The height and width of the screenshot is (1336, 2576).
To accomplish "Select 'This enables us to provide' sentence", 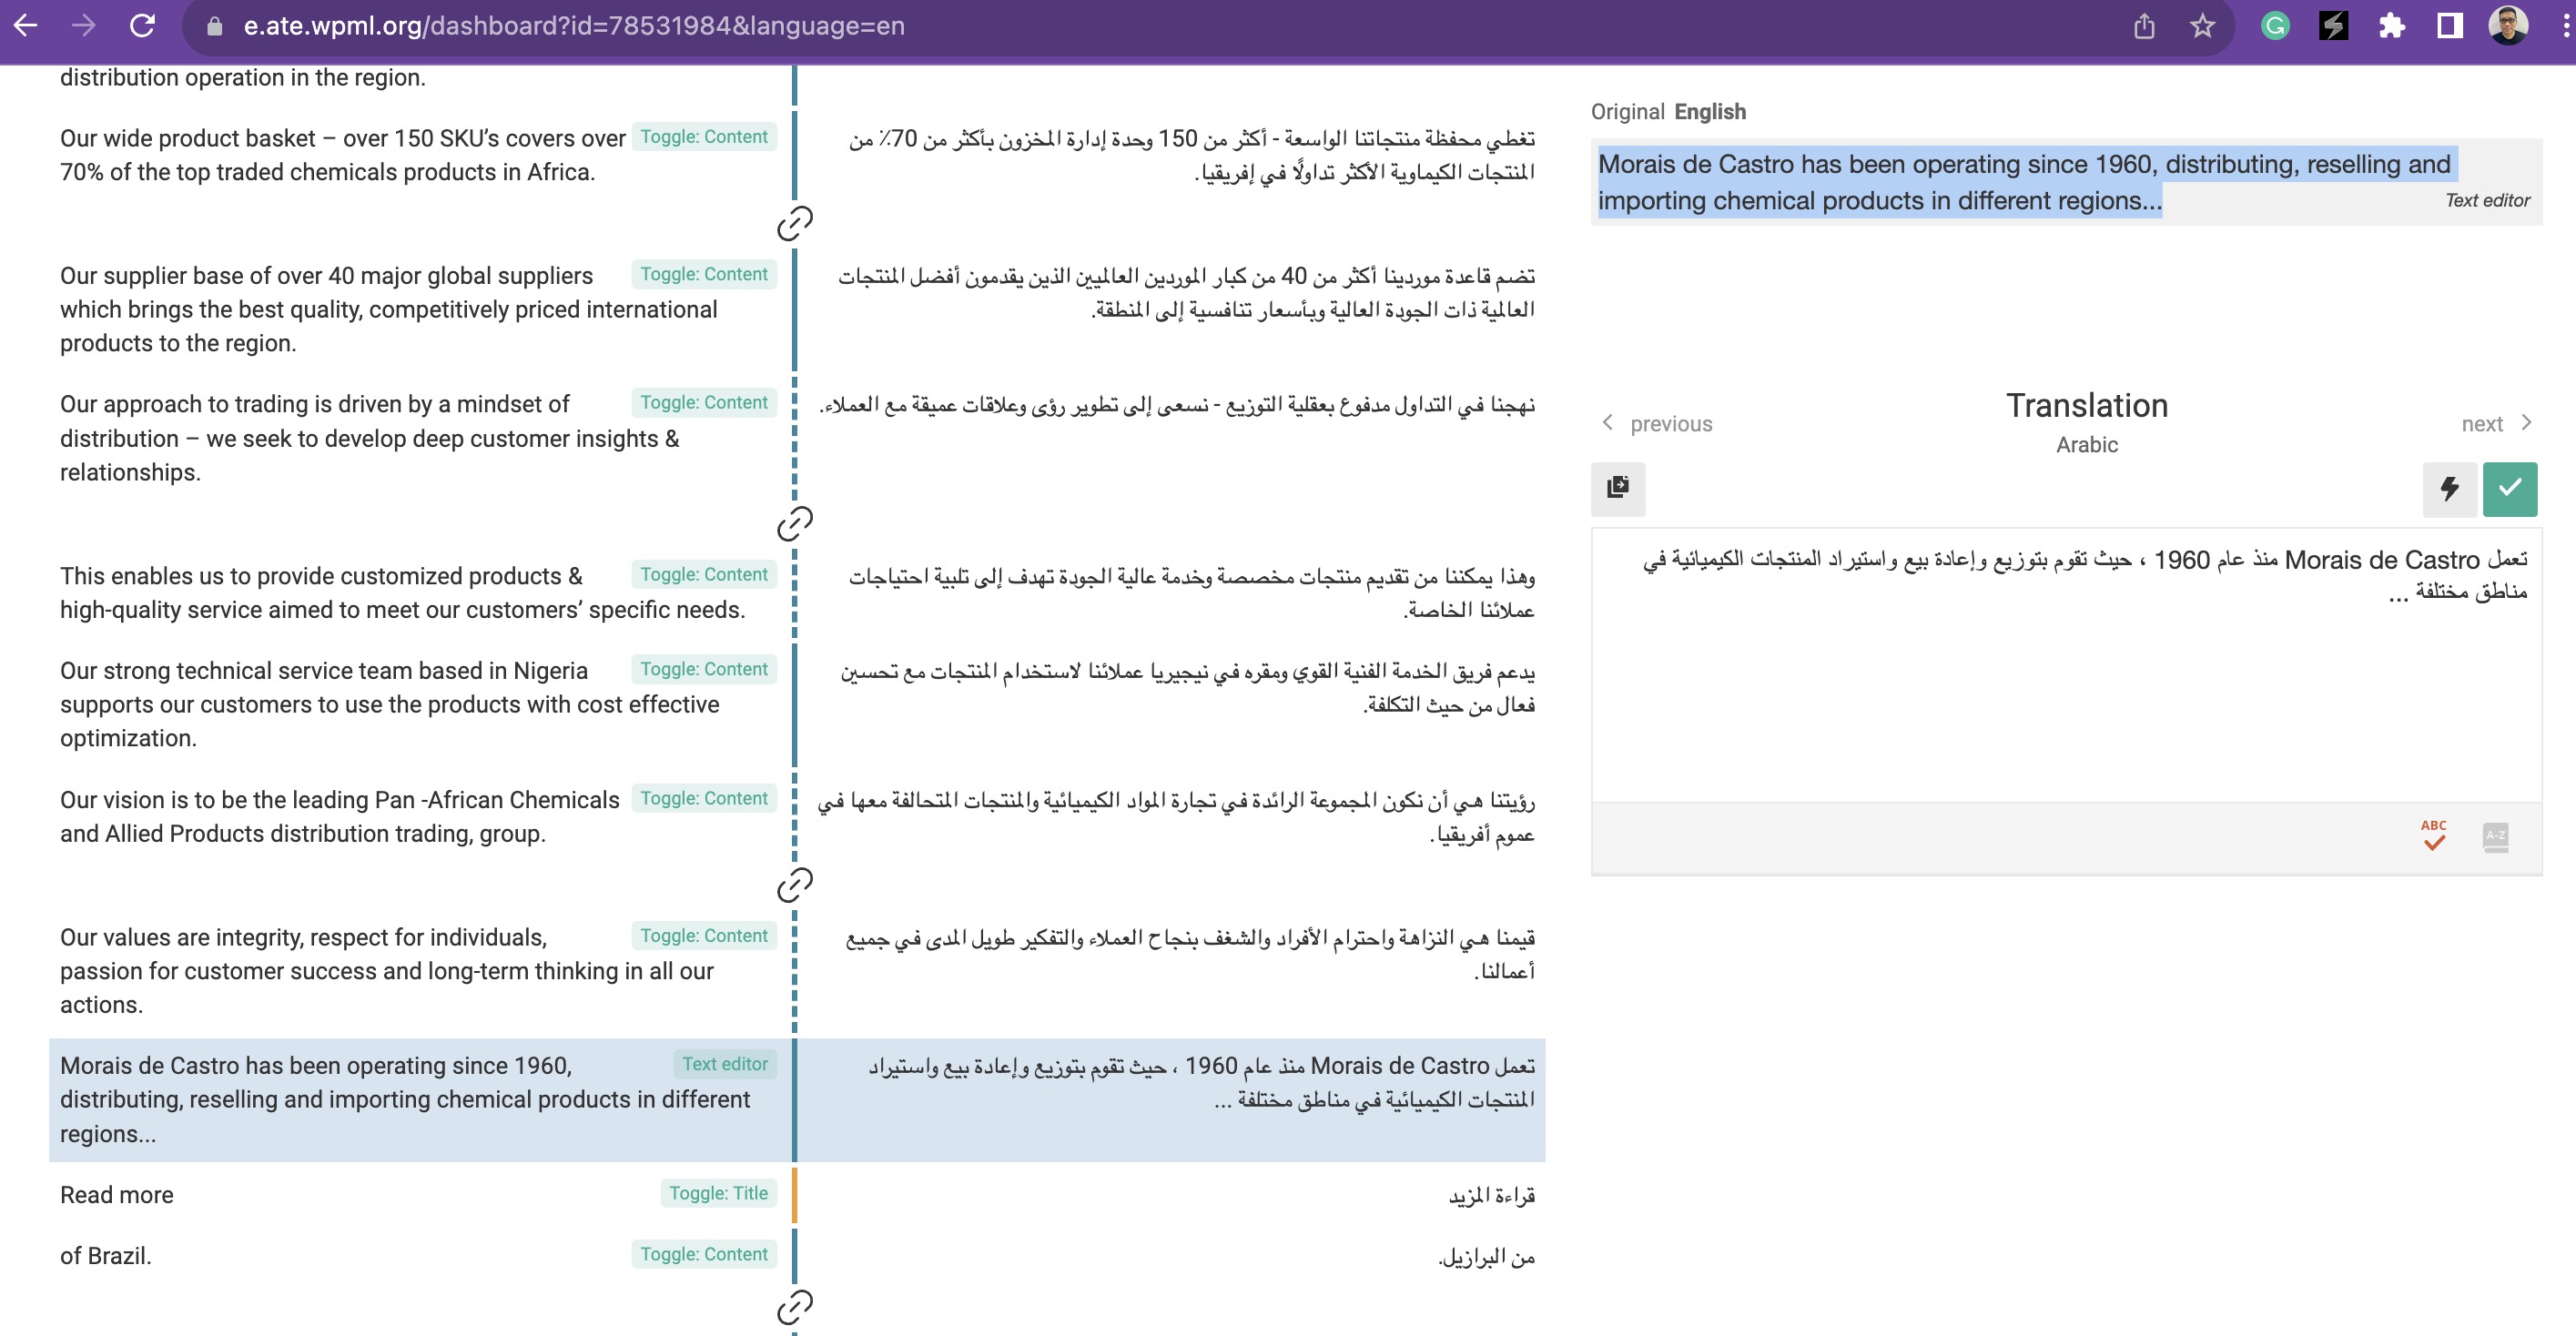I will pos(403,593).
